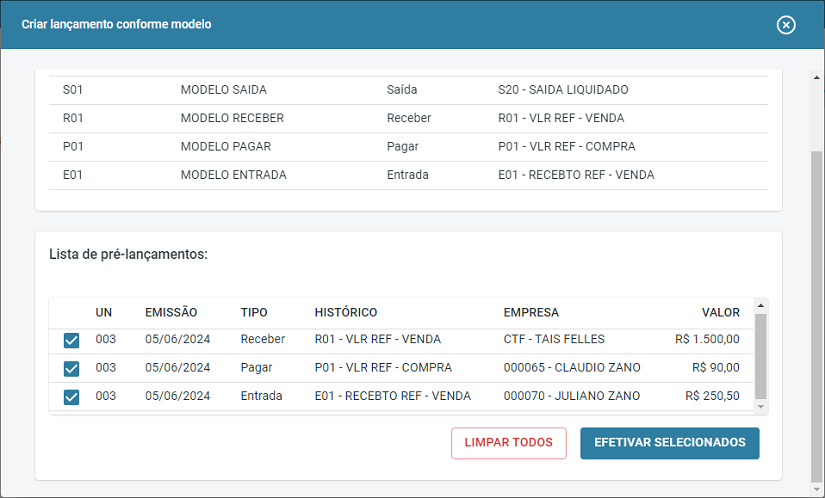The height and width of the screenshot is (498, 825).
Task: Sort by the Valor column header
Action: click(x=720, y=312)
